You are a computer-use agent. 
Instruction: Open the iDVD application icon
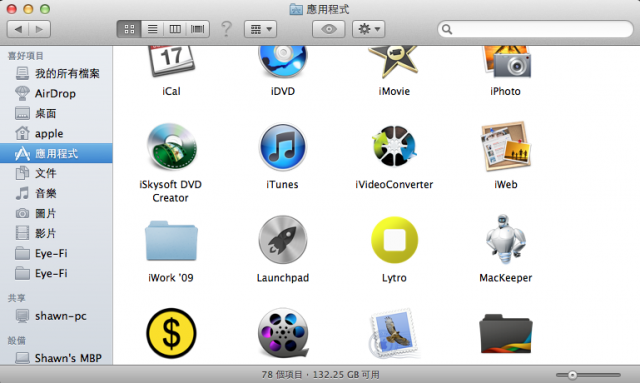282,62
